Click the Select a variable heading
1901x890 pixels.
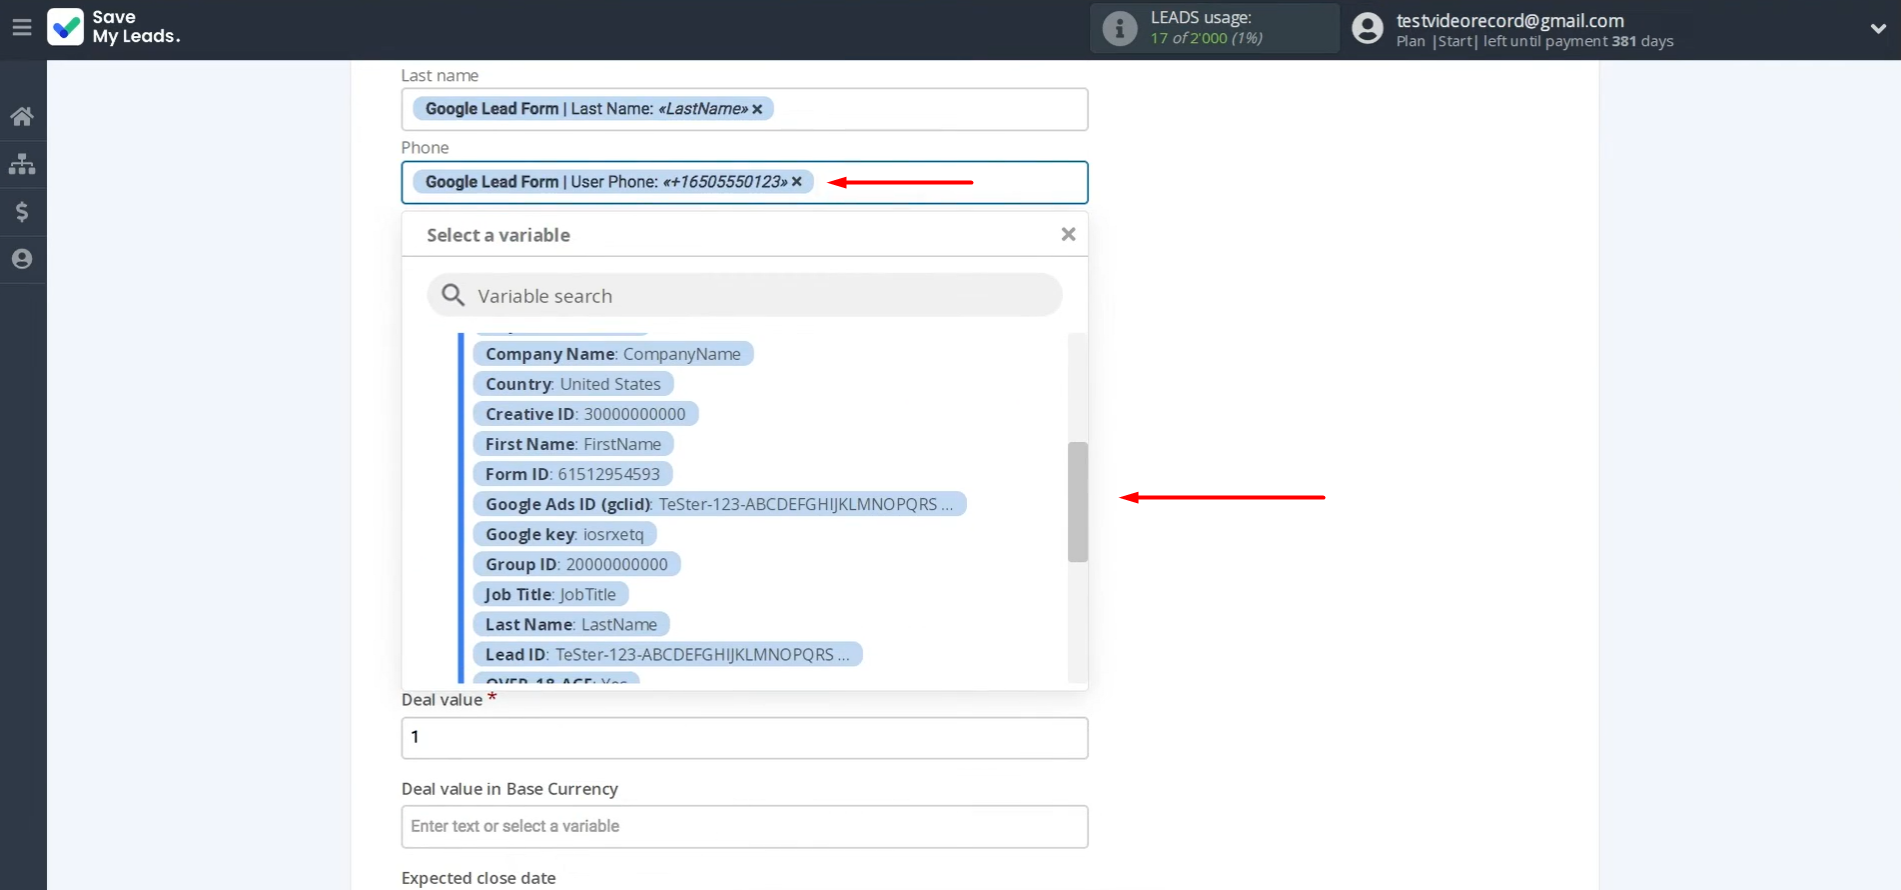click(x=498, y=235)
